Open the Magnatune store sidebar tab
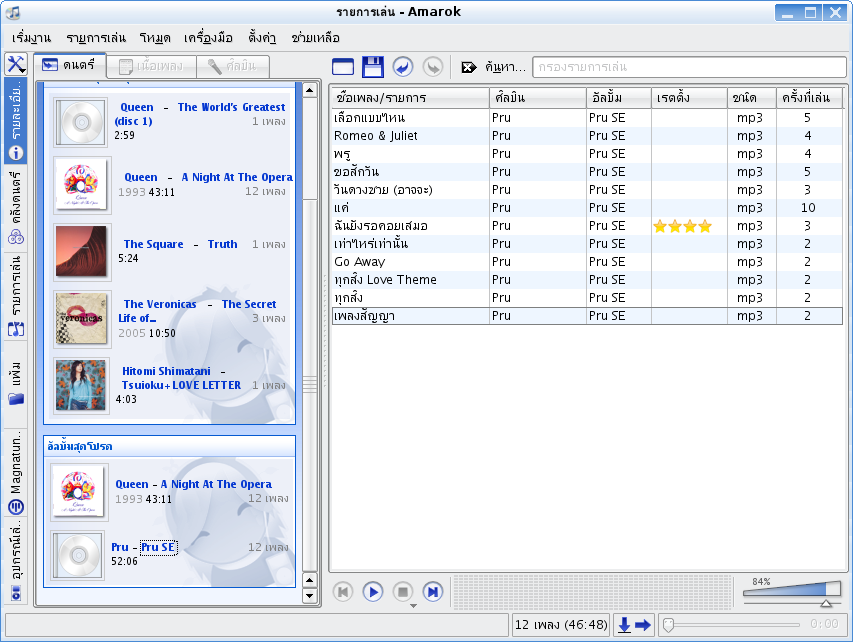The image size is (853, 642). [15, 473]
